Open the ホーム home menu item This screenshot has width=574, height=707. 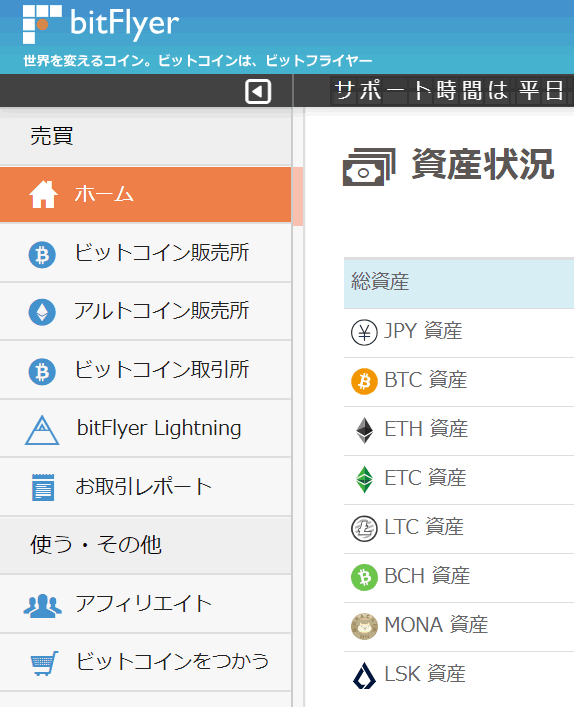[x=146, y=194]
